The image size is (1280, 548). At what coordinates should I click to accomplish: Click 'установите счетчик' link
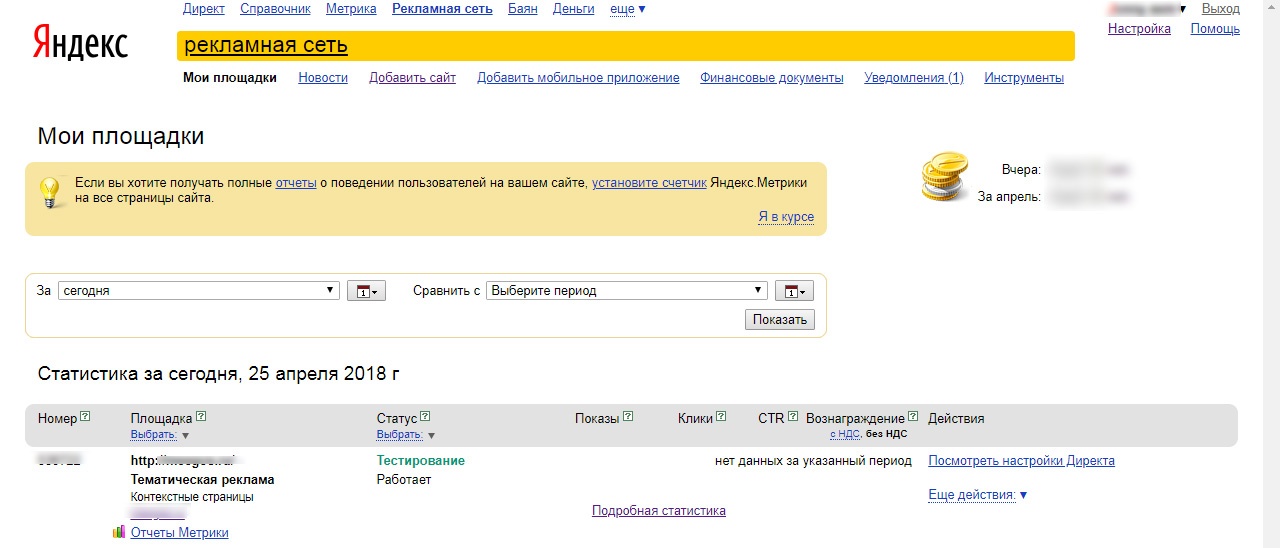point(649,183)
